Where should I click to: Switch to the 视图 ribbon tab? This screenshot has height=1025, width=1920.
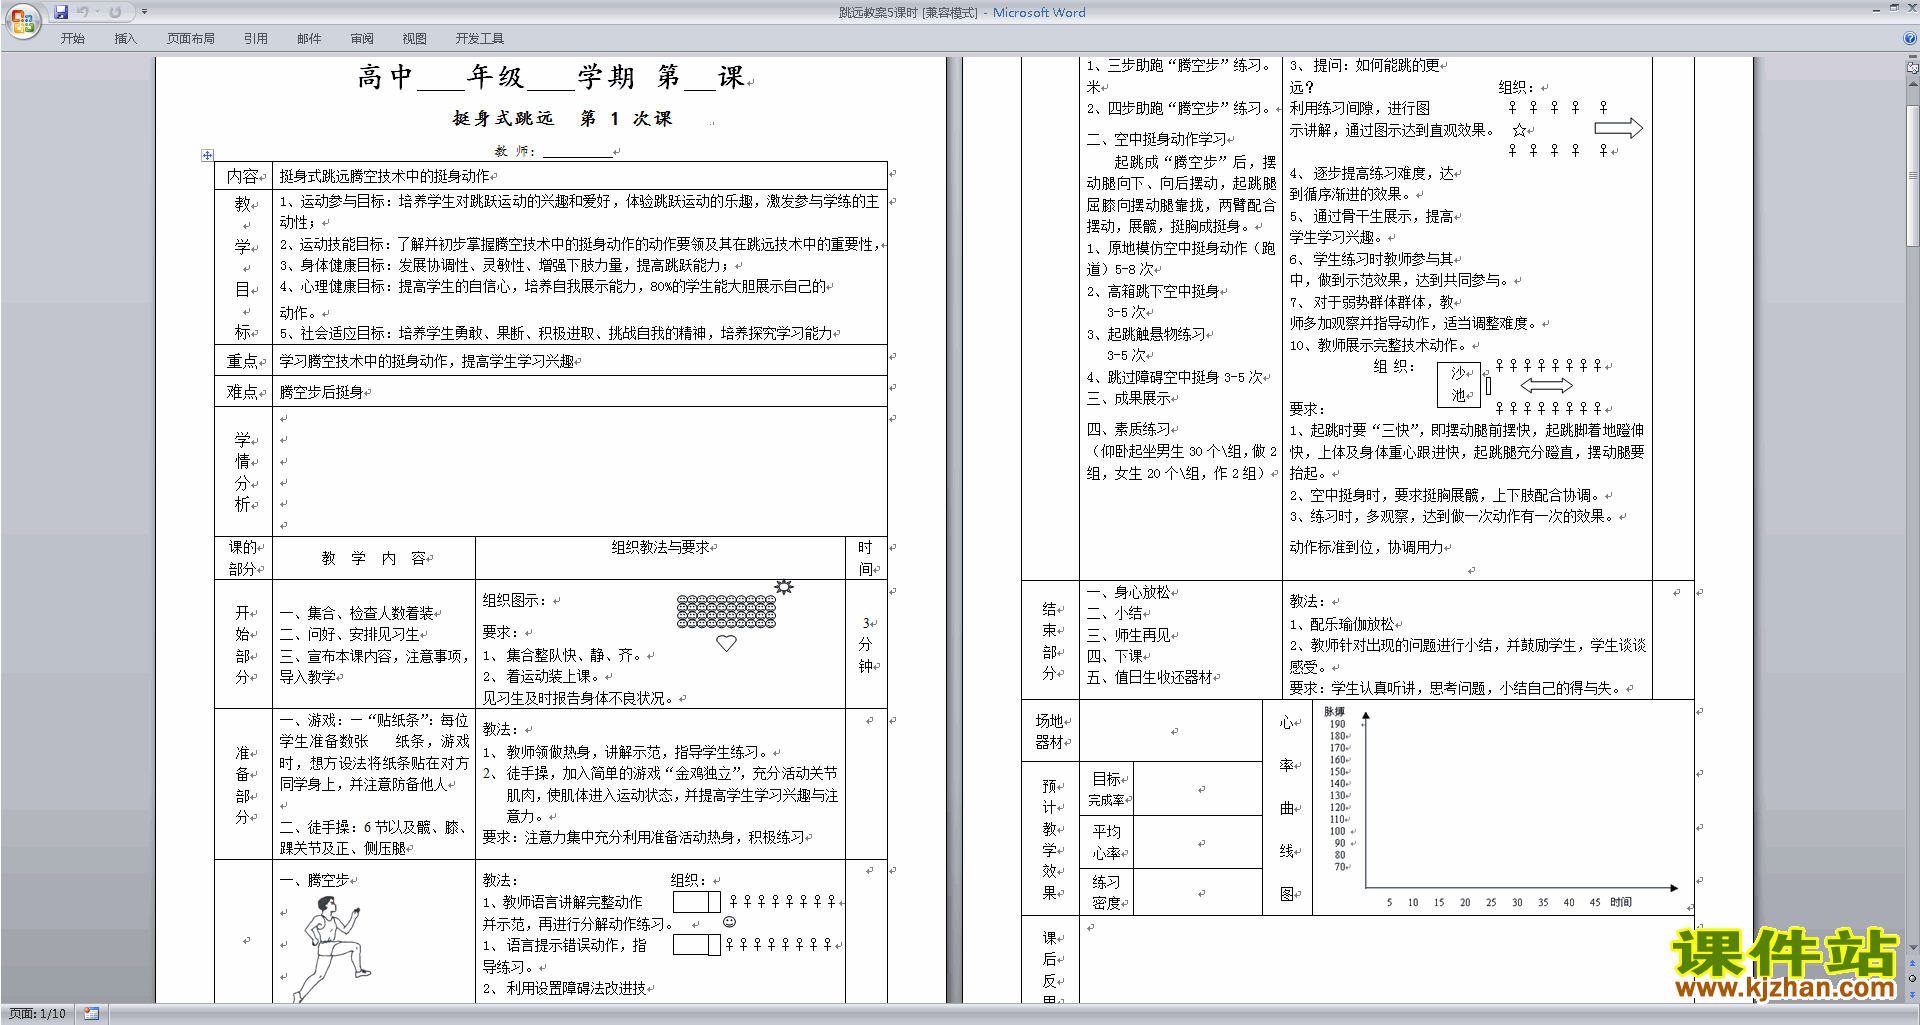point(415,38)
